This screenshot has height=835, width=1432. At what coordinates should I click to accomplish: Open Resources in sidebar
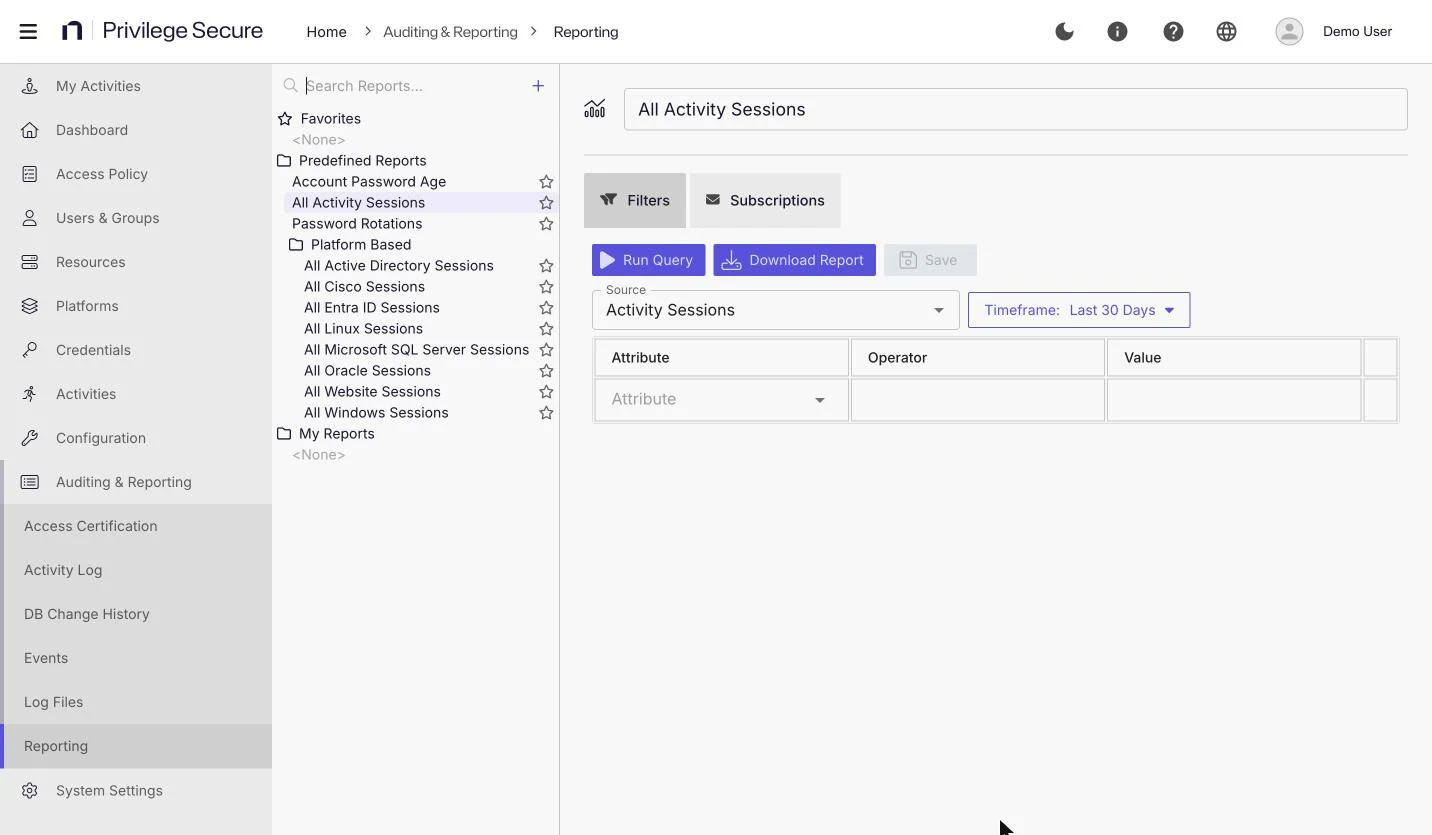click(x=136, y=262)
